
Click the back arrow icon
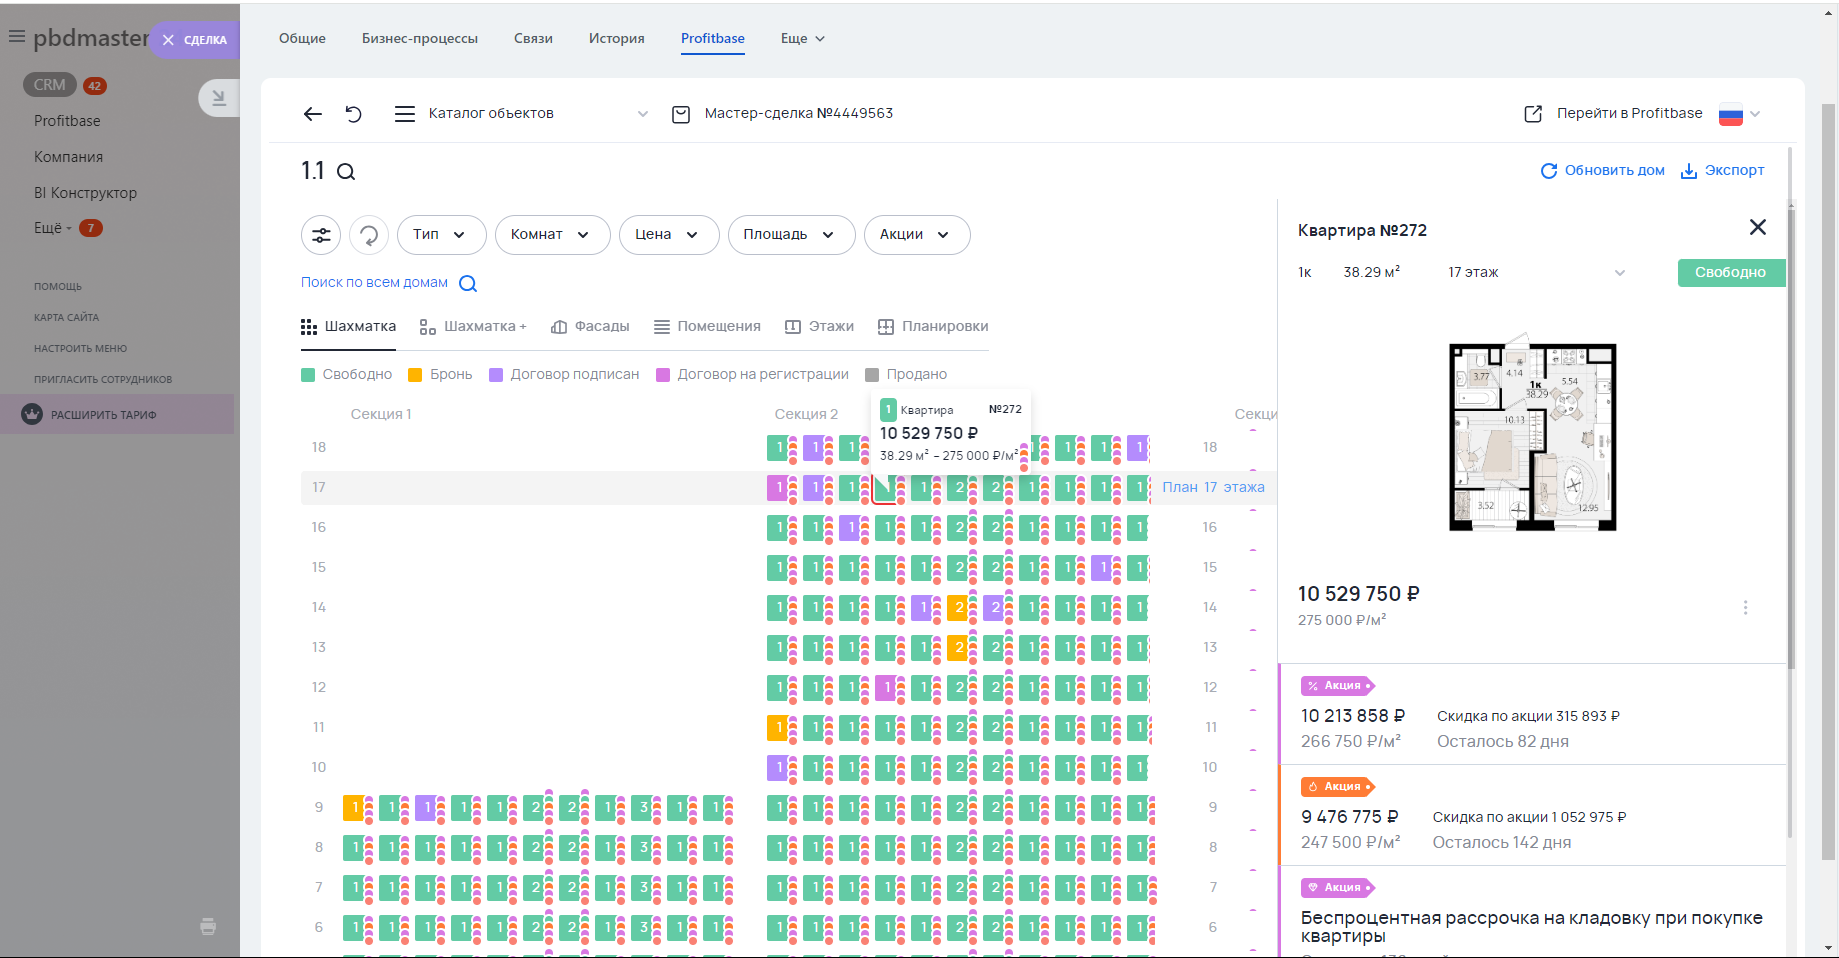313,114
